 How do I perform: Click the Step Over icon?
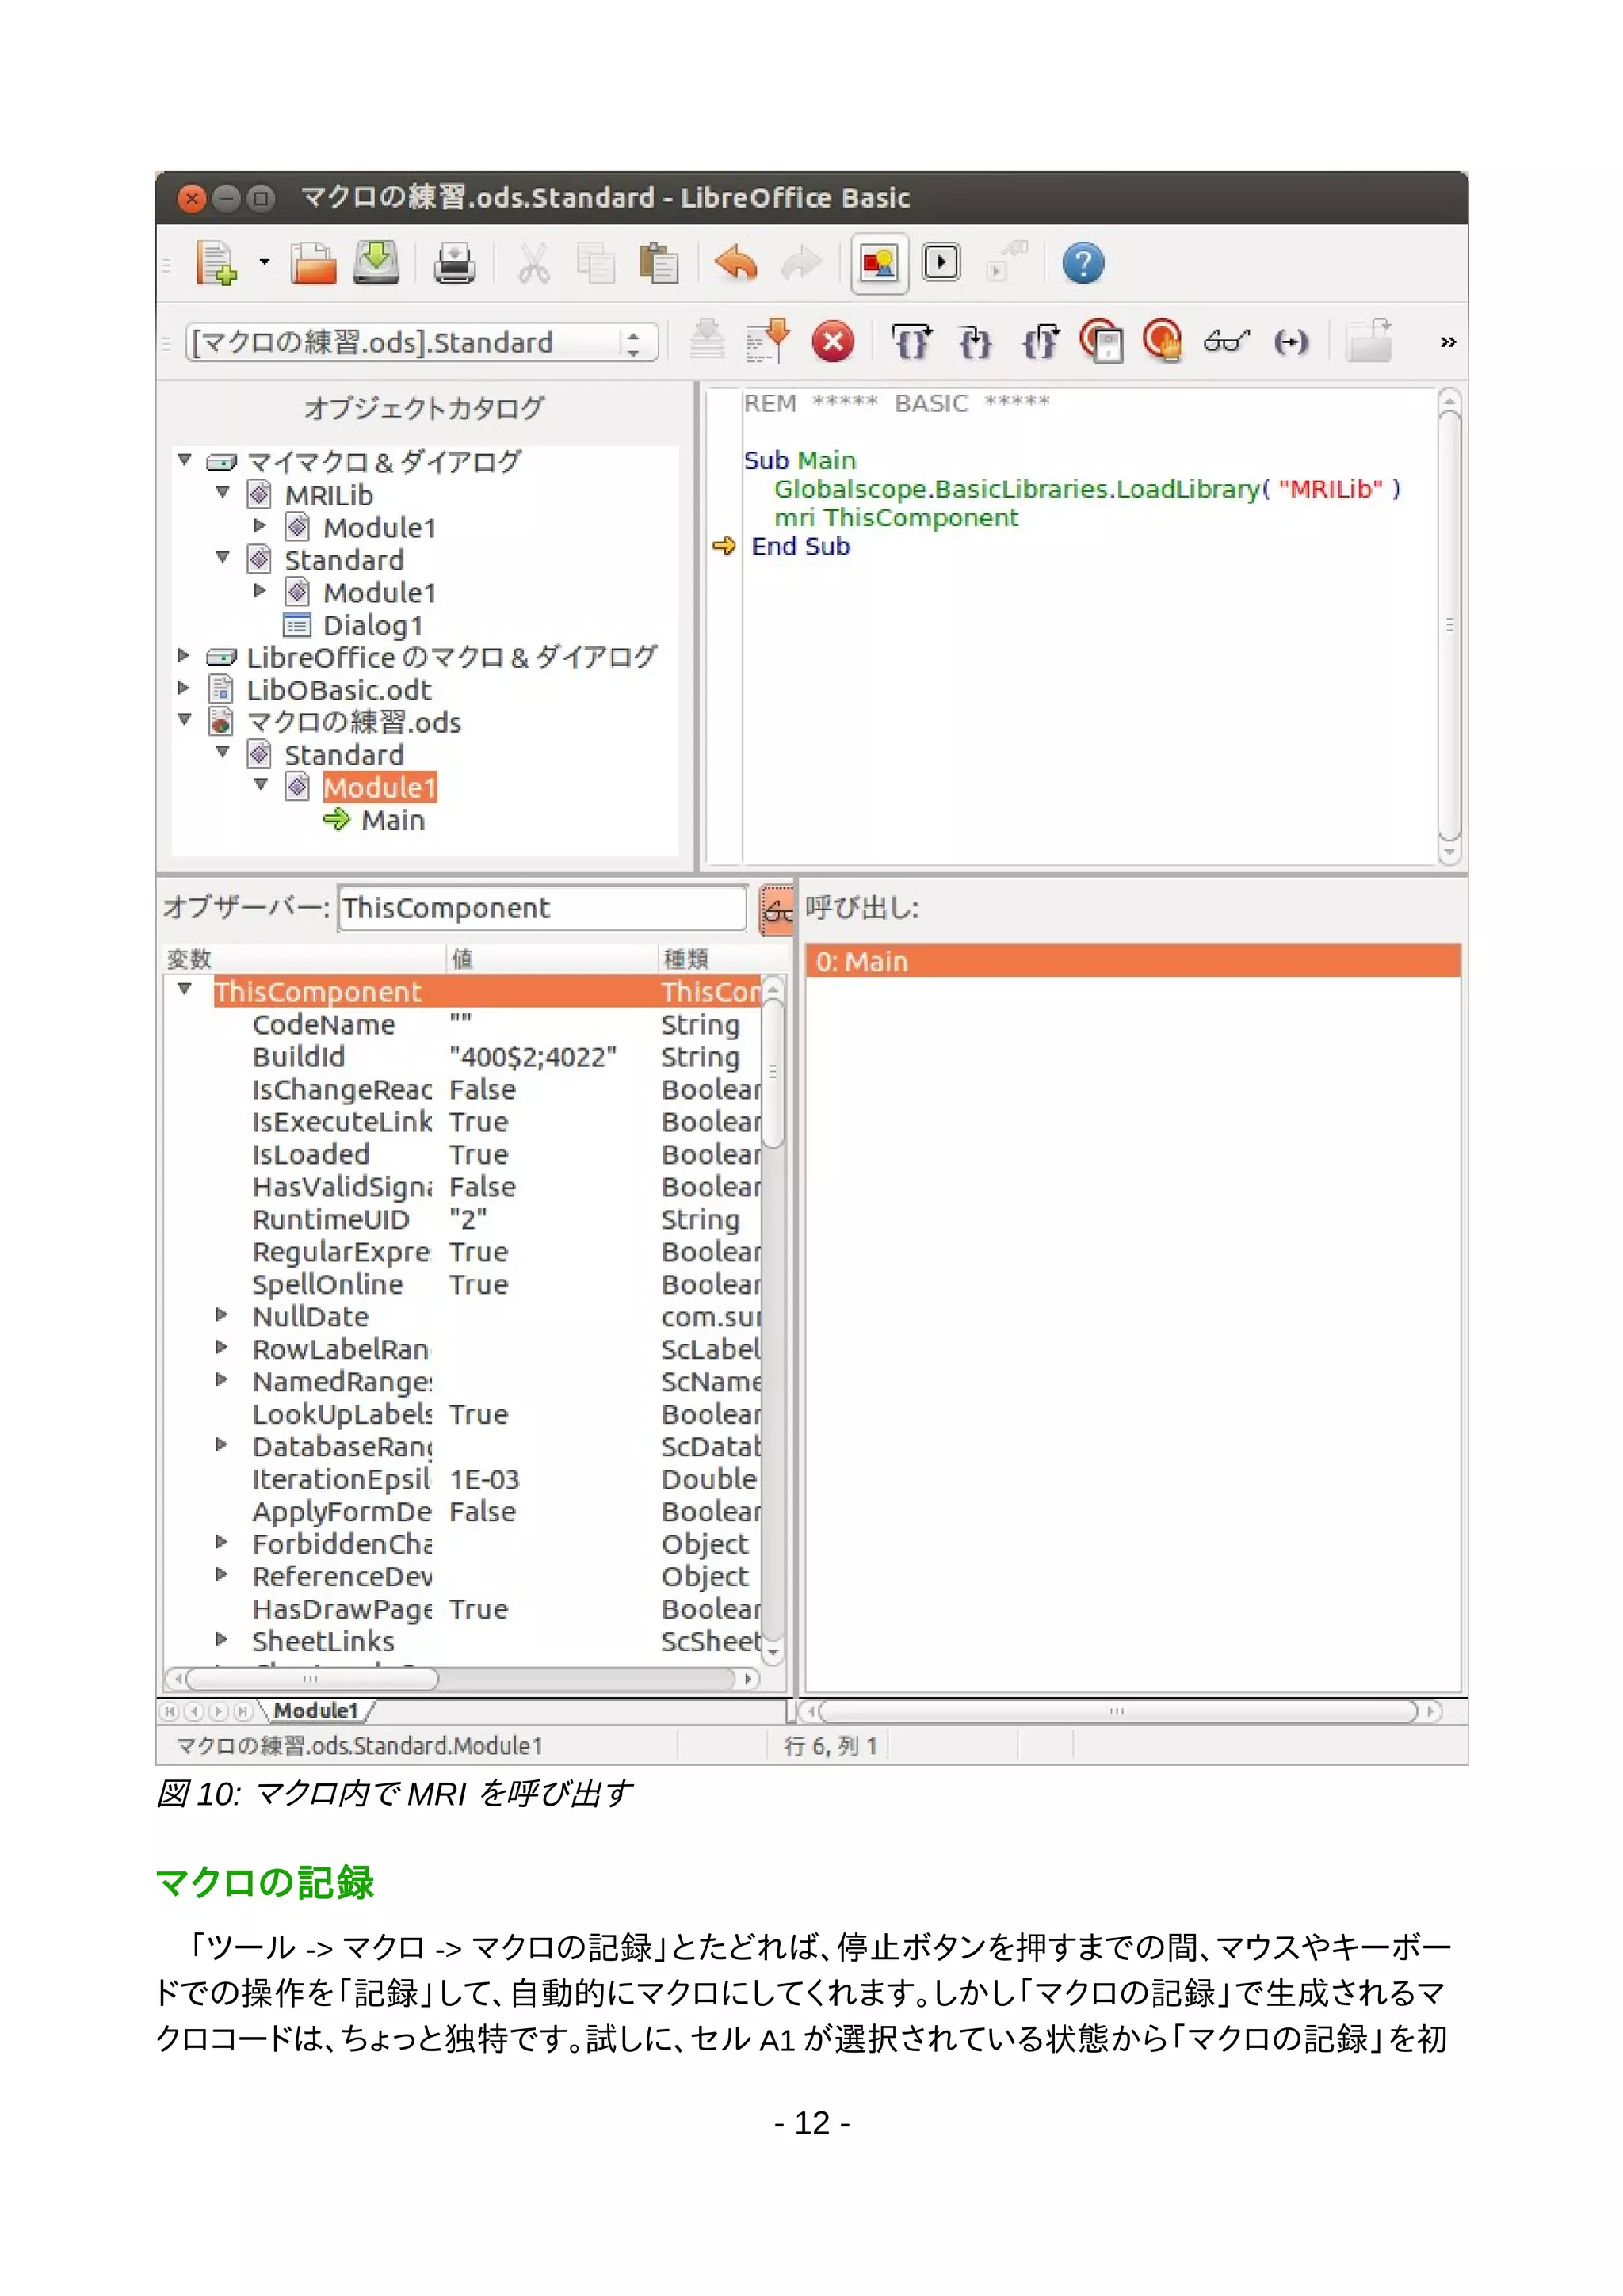point(912,342)
